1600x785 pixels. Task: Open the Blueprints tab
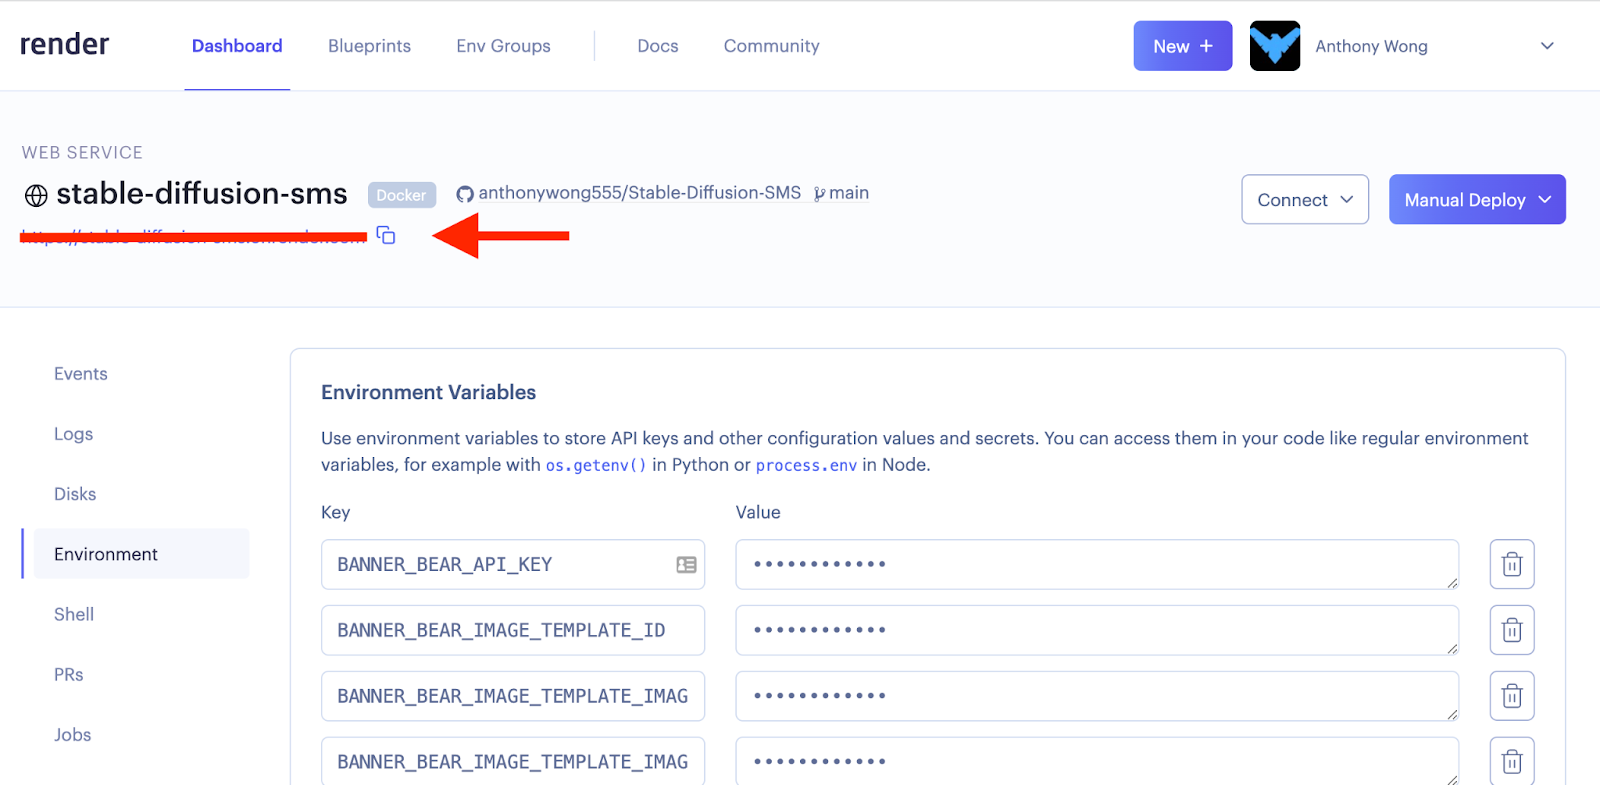(x=369, y=46)
